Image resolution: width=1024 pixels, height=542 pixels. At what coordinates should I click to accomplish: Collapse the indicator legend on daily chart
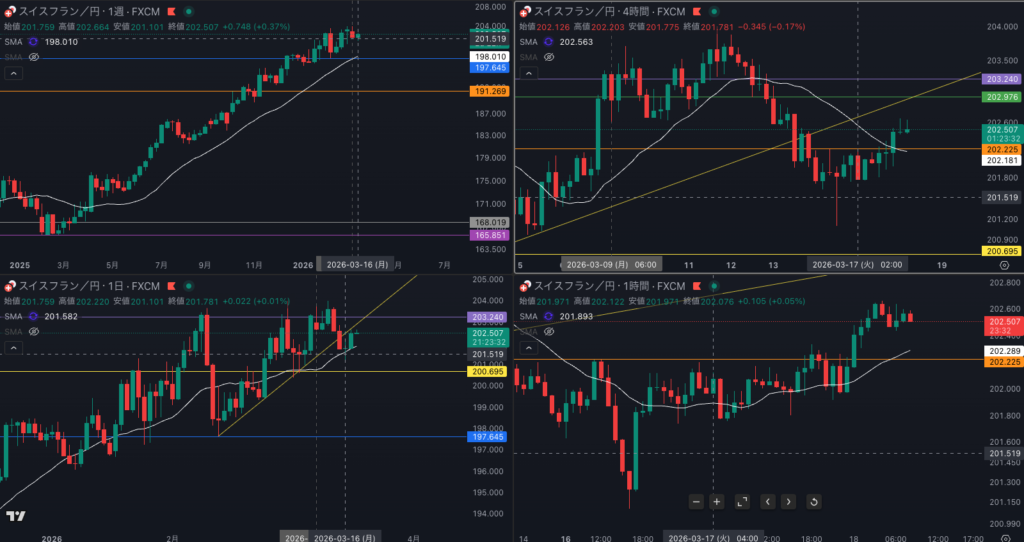click(x=13, y=347)
